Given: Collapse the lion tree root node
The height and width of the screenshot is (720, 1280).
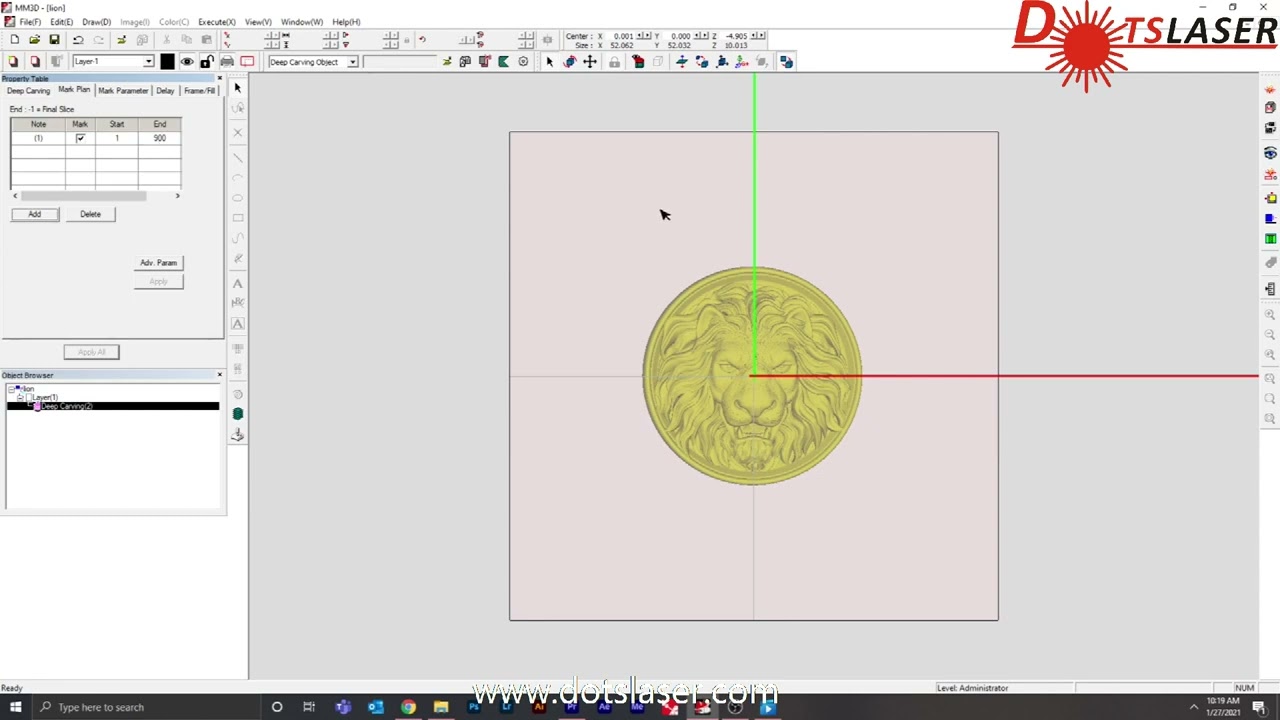Looking at the screenshot, I should (x=11, y=389).
